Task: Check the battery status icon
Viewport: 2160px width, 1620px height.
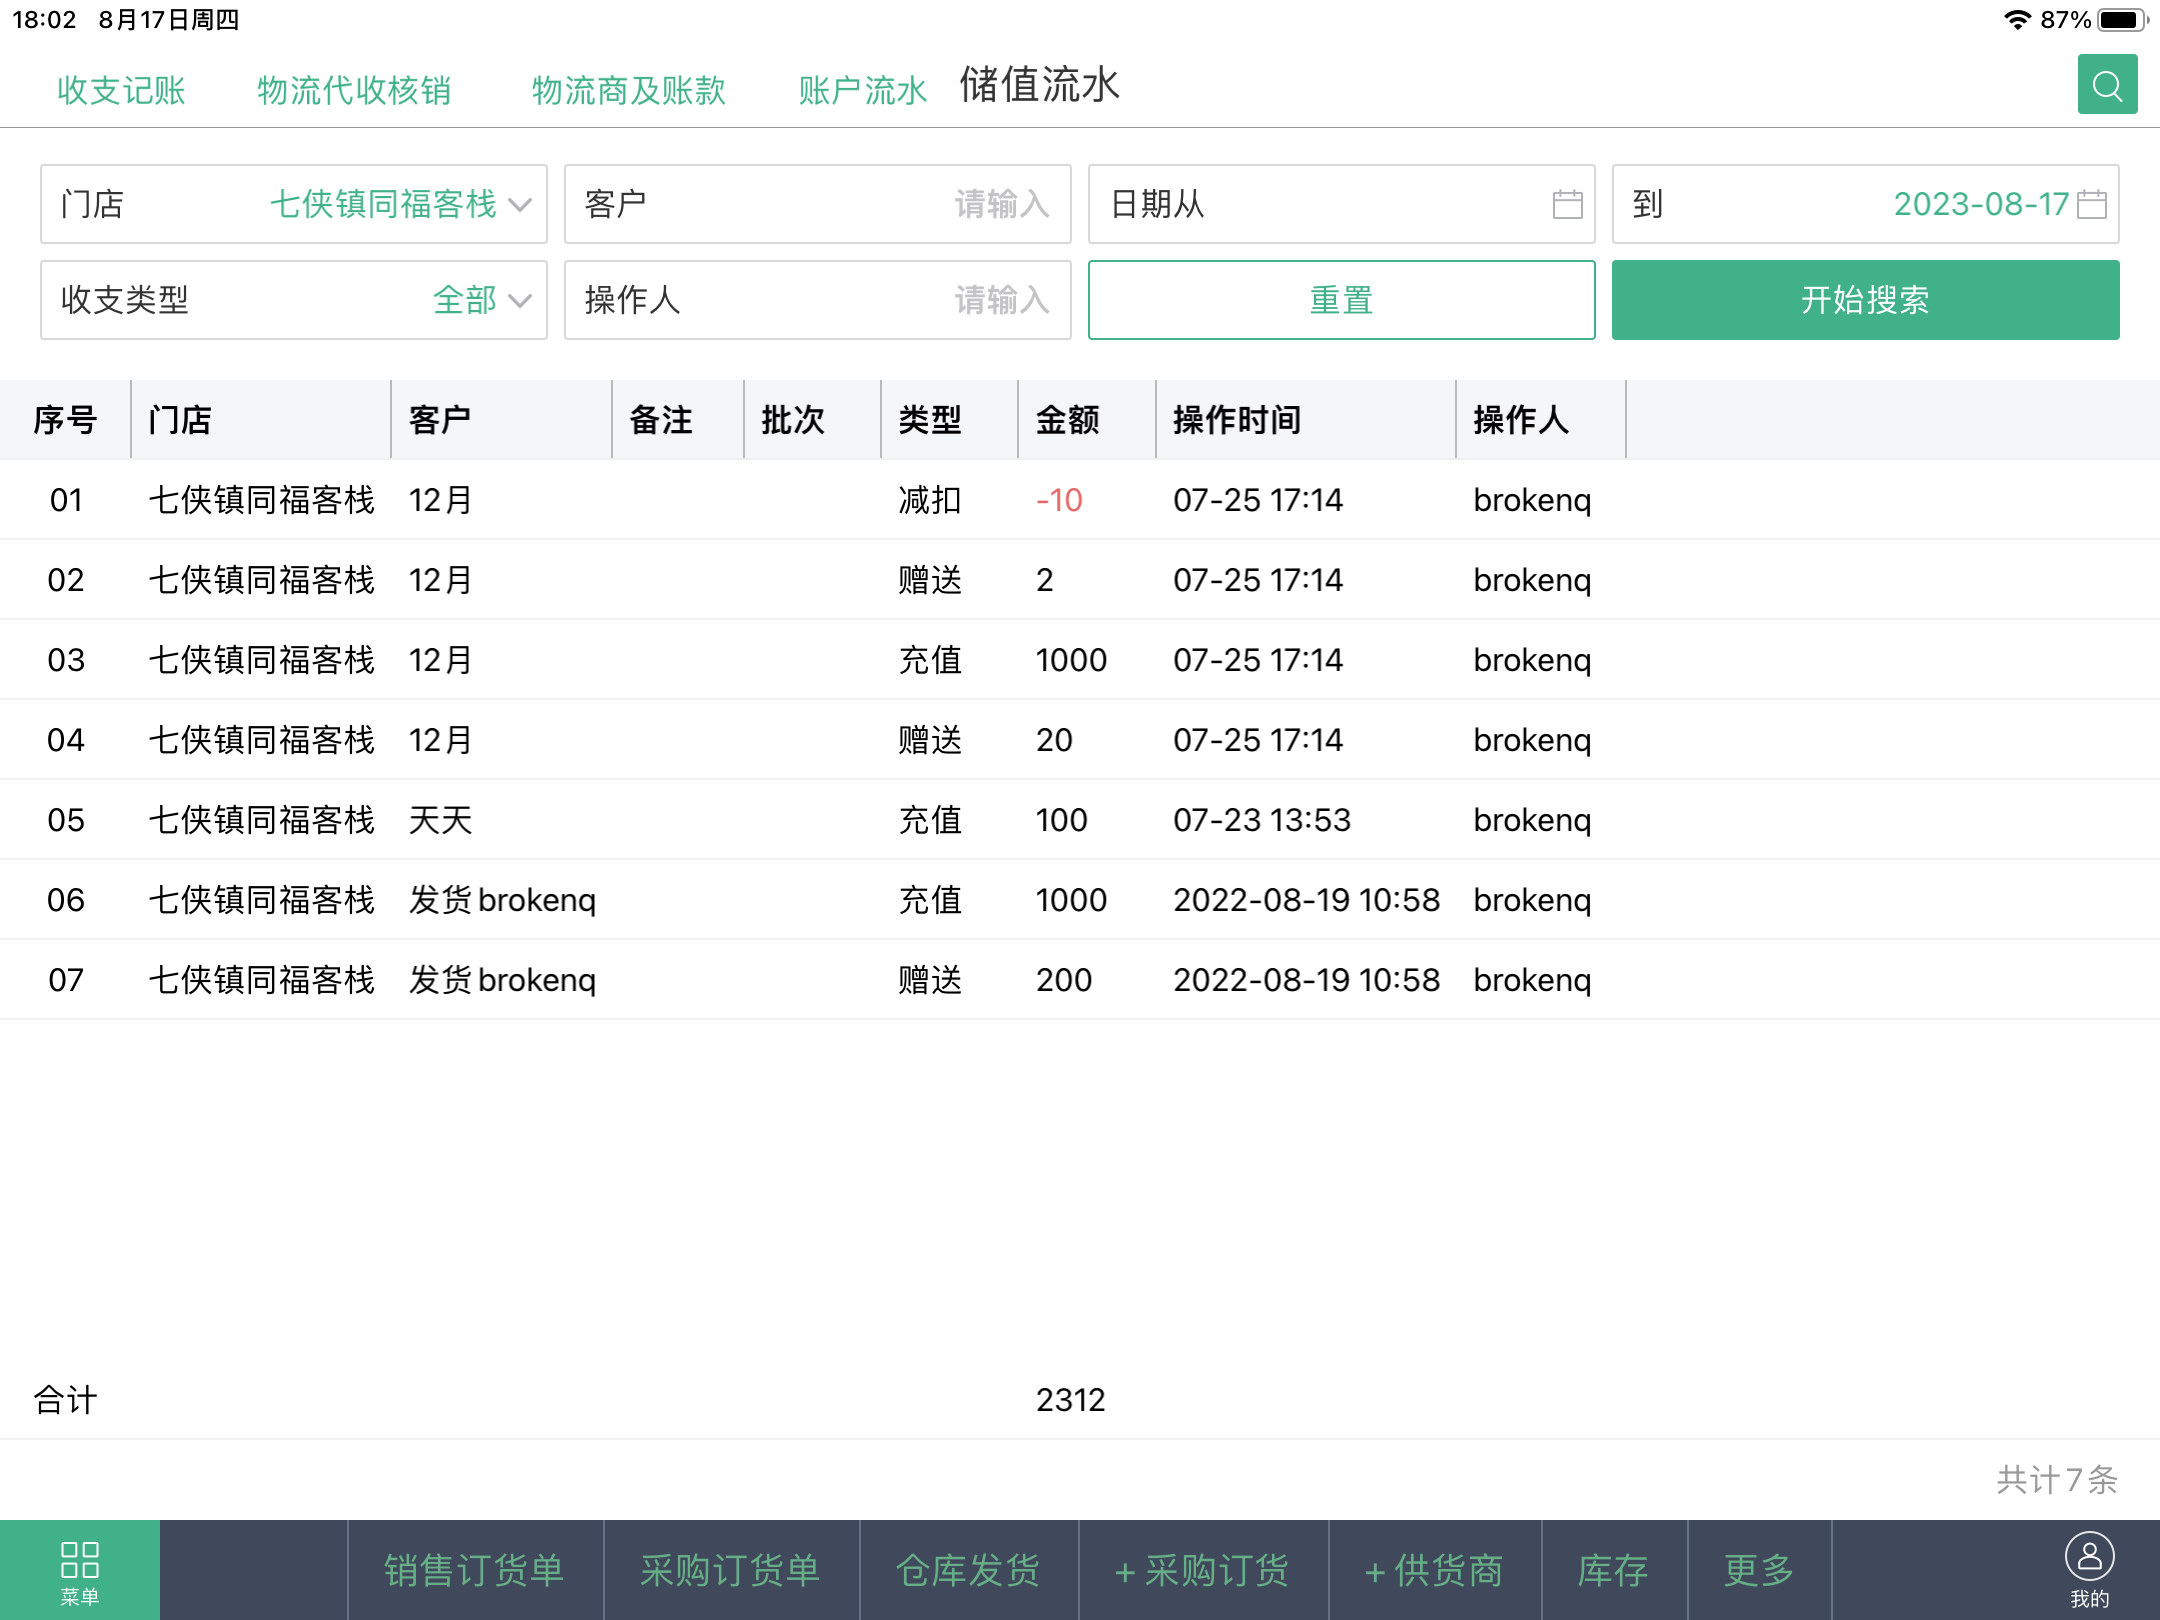Action: (2122, 20)
